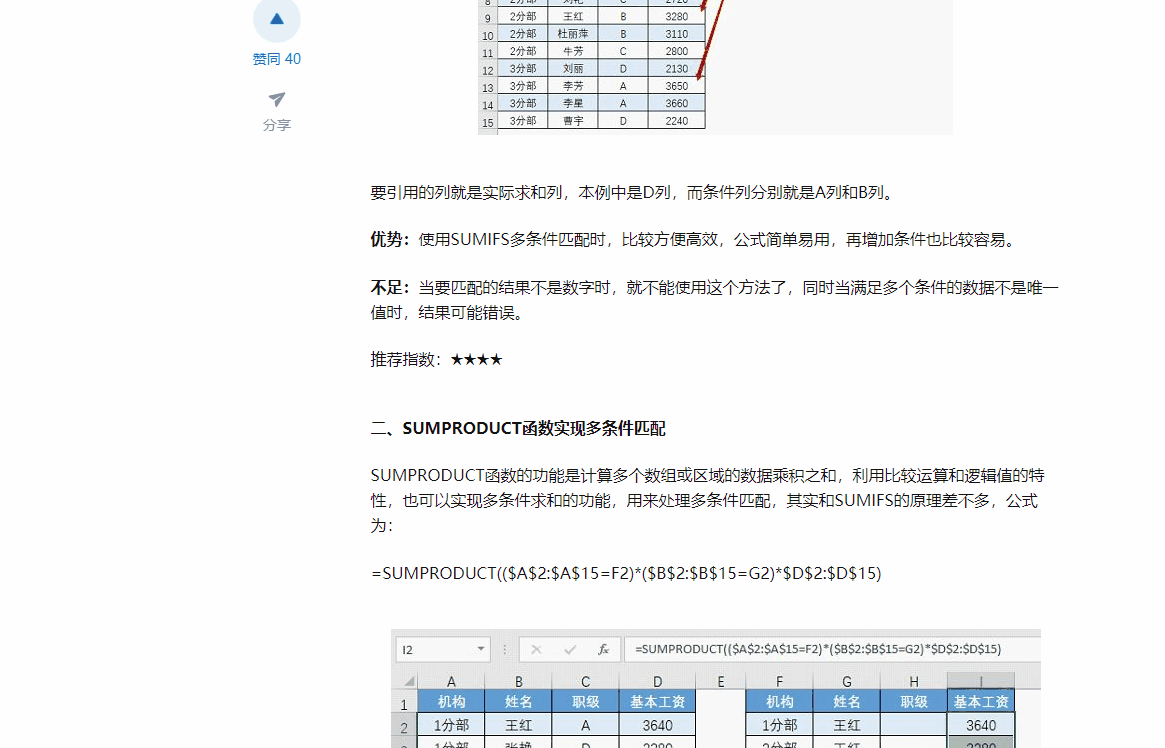The width and height of the screenshot is (1165, 748).
Task: Select column D header labeled 基本工资
Action: point(657,701)
